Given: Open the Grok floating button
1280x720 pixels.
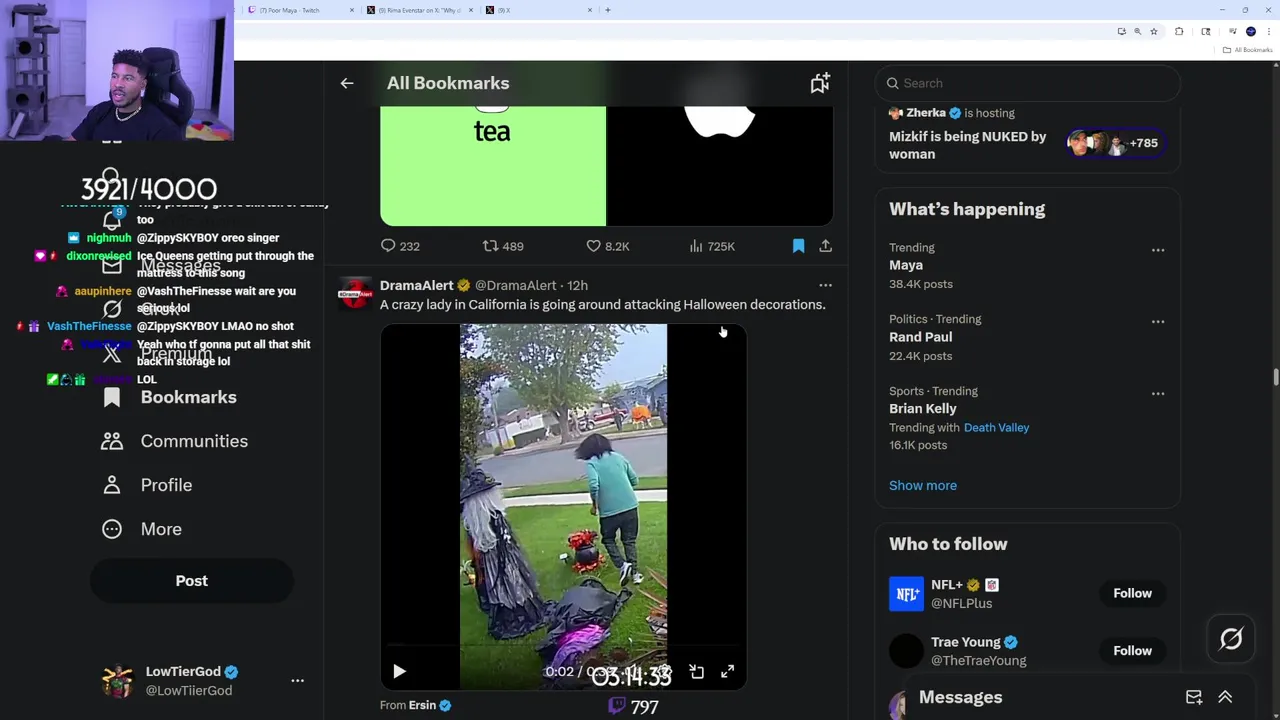Looking at the screenshot, I should tap(1230, 639).
